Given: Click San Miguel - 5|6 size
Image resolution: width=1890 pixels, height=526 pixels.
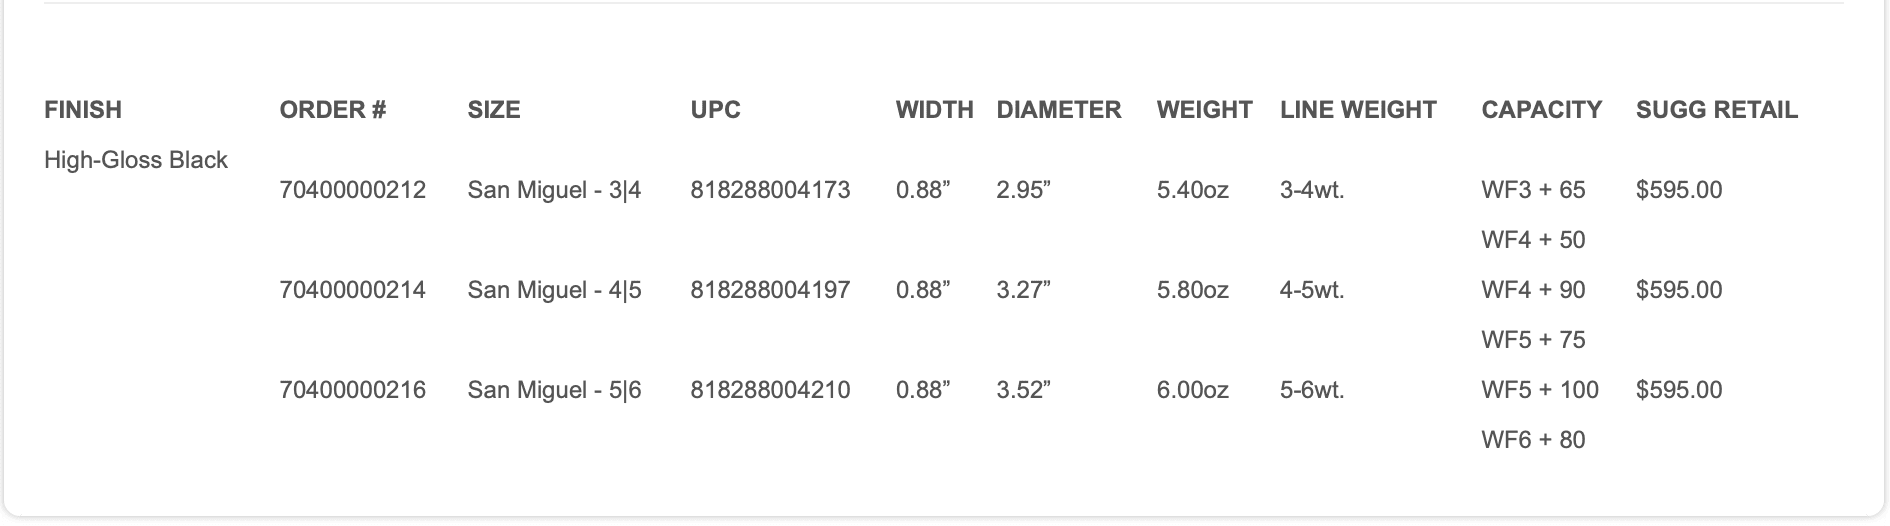Looking at the screenshot, I should pyautogui.click(x=554, y=390).
